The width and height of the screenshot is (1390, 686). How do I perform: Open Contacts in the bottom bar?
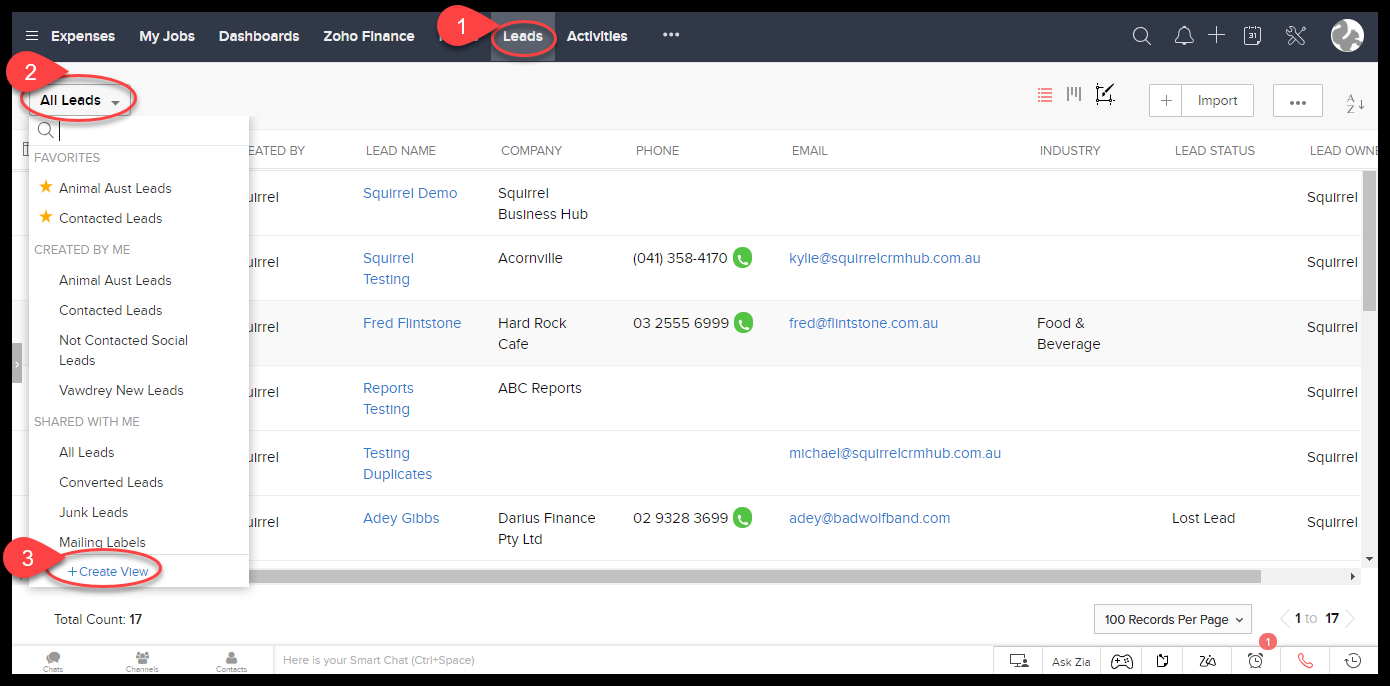click(x=231, y=661)
